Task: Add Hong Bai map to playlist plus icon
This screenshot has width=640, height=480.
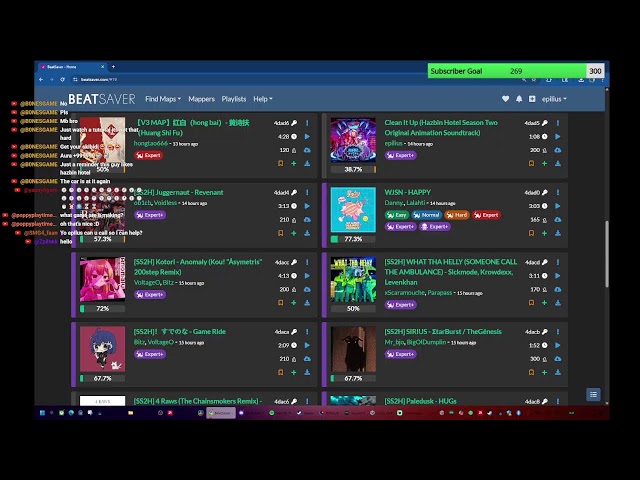Action: pyautogui.click(x=294, y=164)
